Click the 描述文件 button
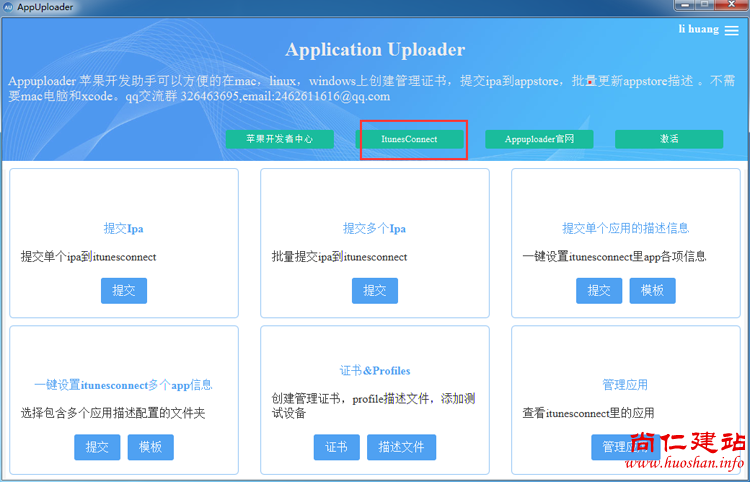This screenshot has width=750, height=482. pos(401,447)
